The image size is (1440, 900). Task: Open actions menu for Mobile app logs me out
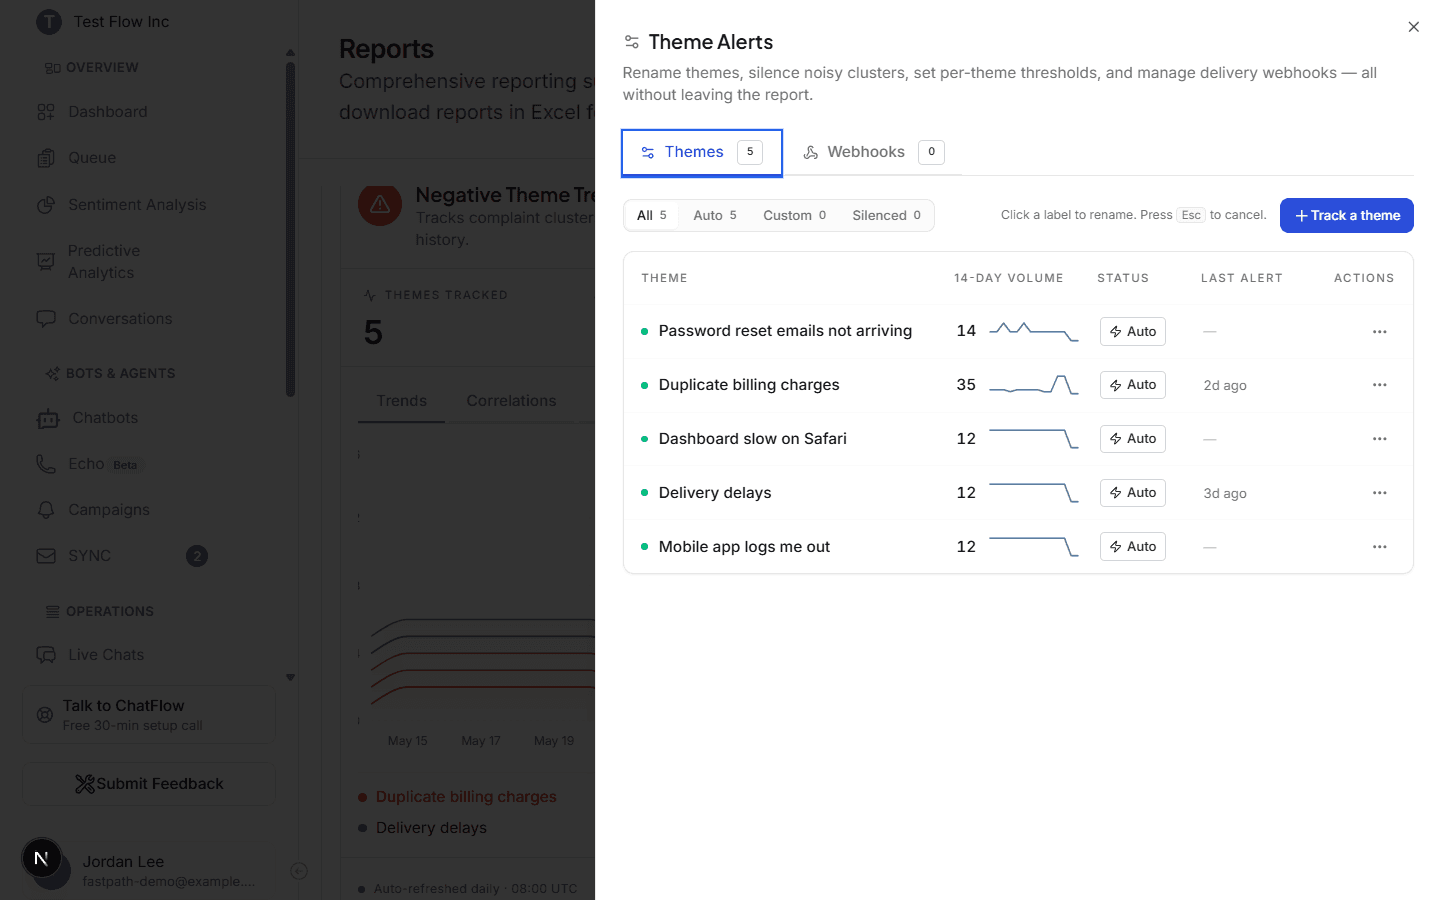coord(1379,547)
